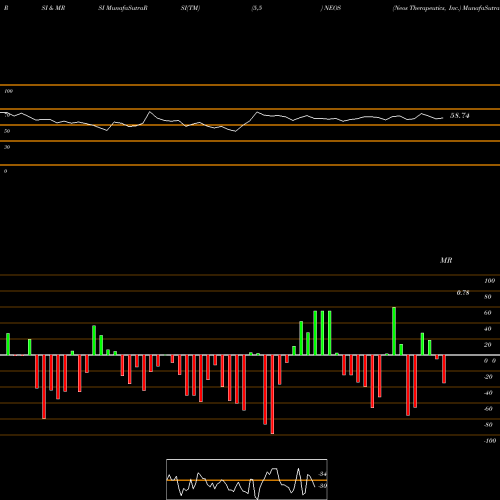Viewport: 500px width, 500px height.
Task: Click the MR value 0.78
Action: [463, 293]
